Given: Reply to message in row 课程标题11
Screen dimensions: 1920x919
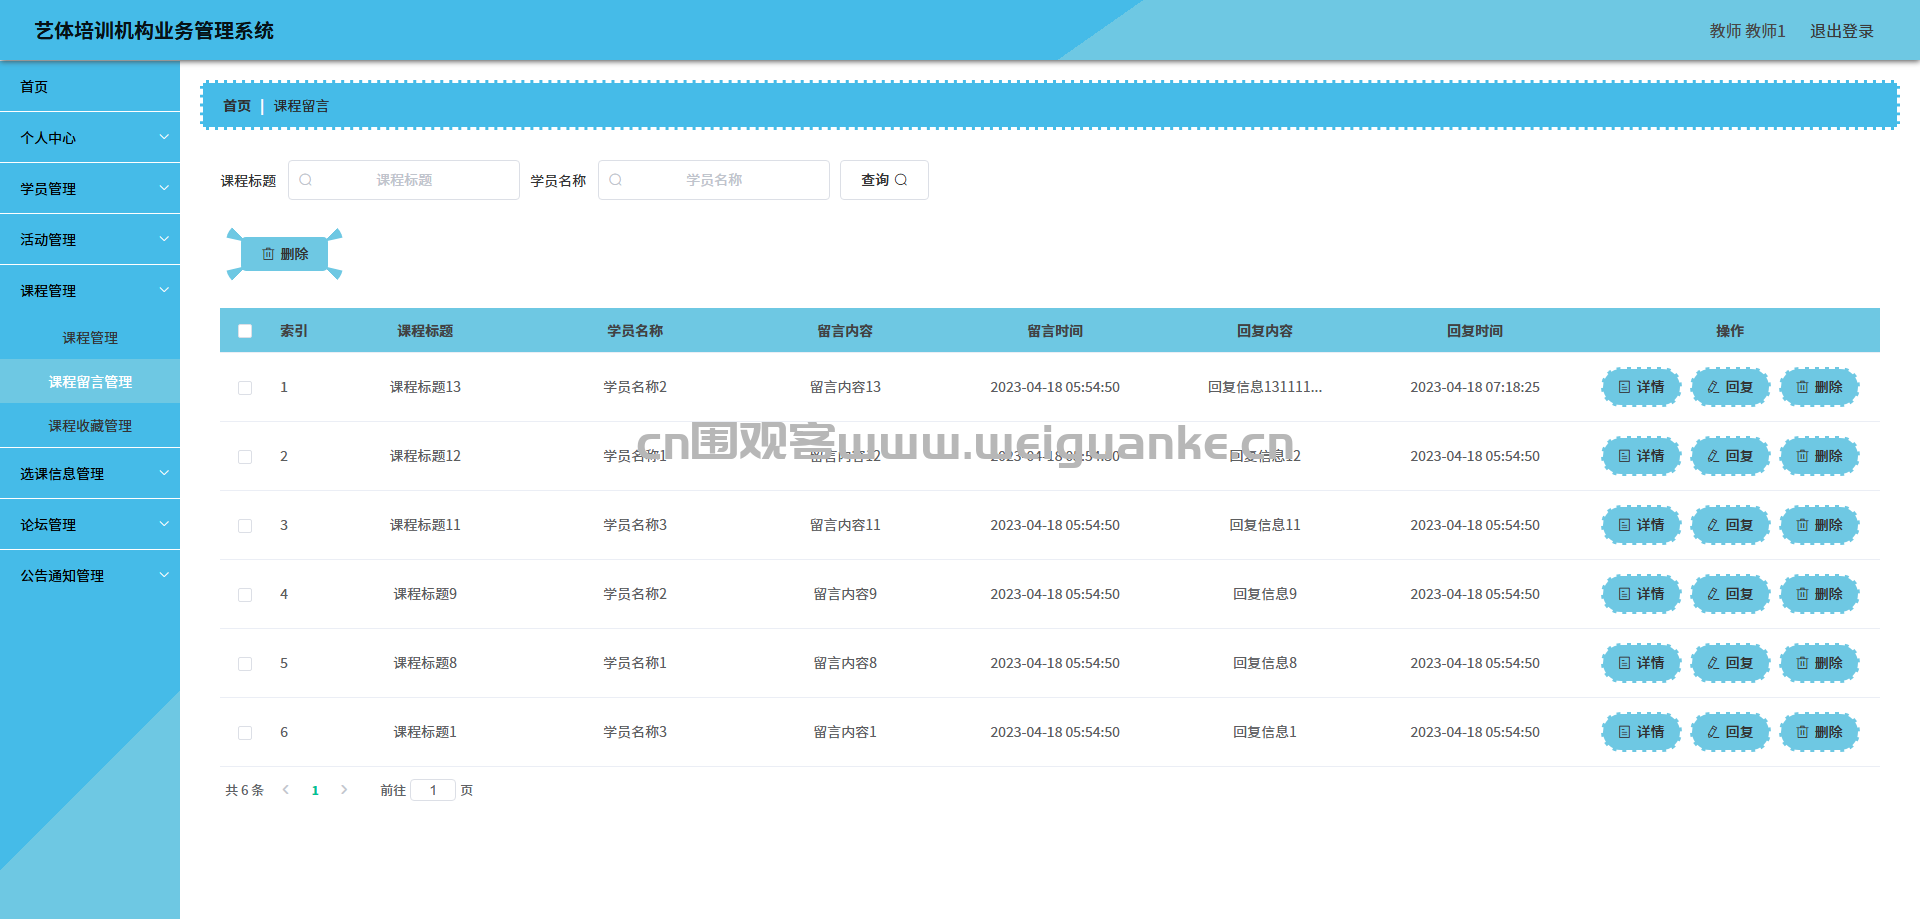Looking at the screenshot, I should click(1730, 525).
